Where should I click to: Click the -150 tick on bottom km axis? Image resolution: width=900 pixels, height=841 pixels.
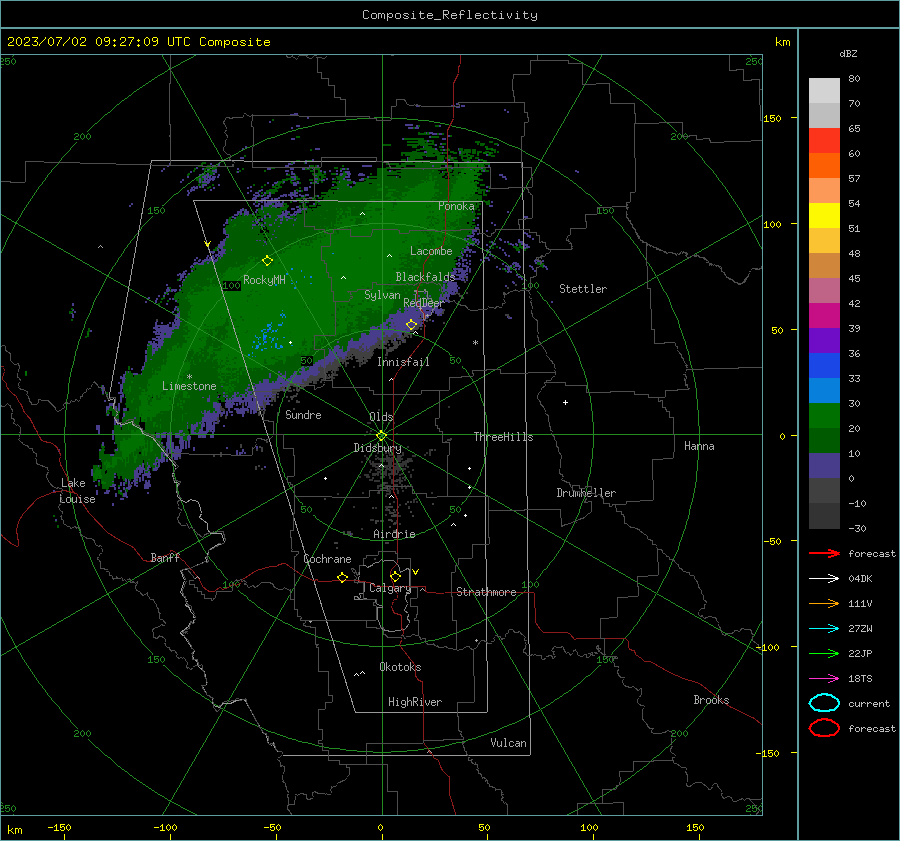pos(59,827)
